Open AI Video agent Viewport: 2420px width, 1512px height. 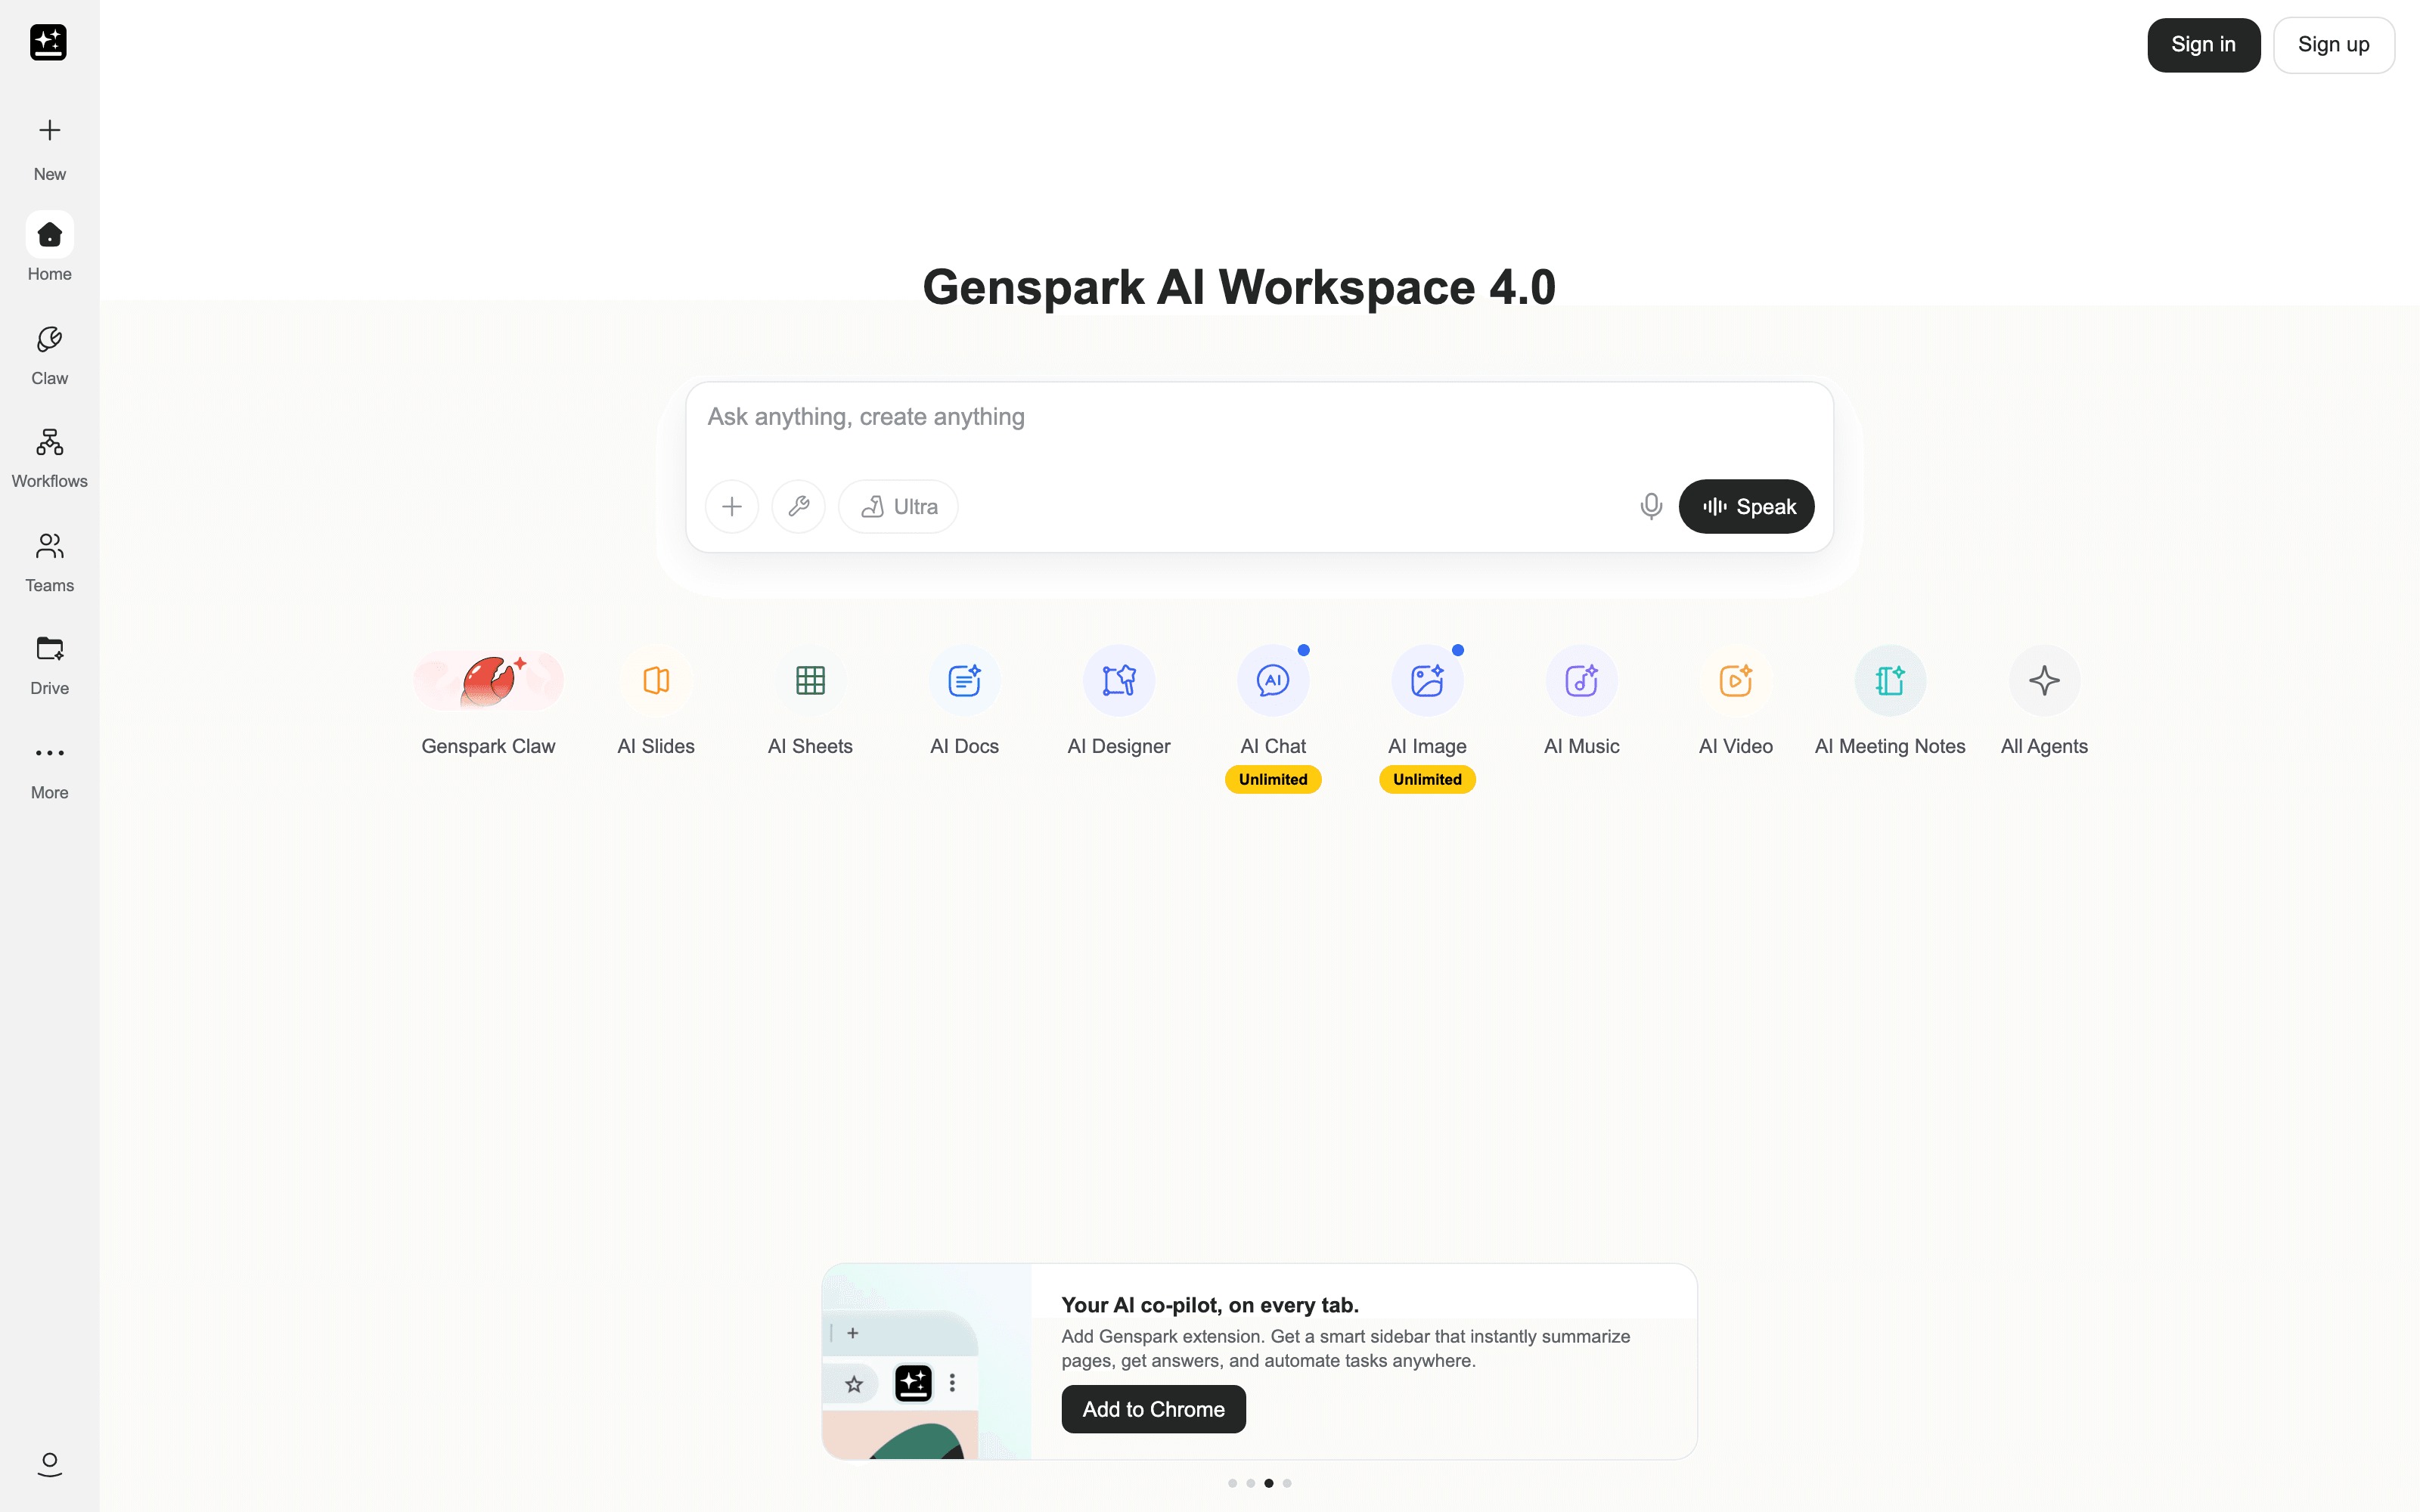(x=1735, y=702)
